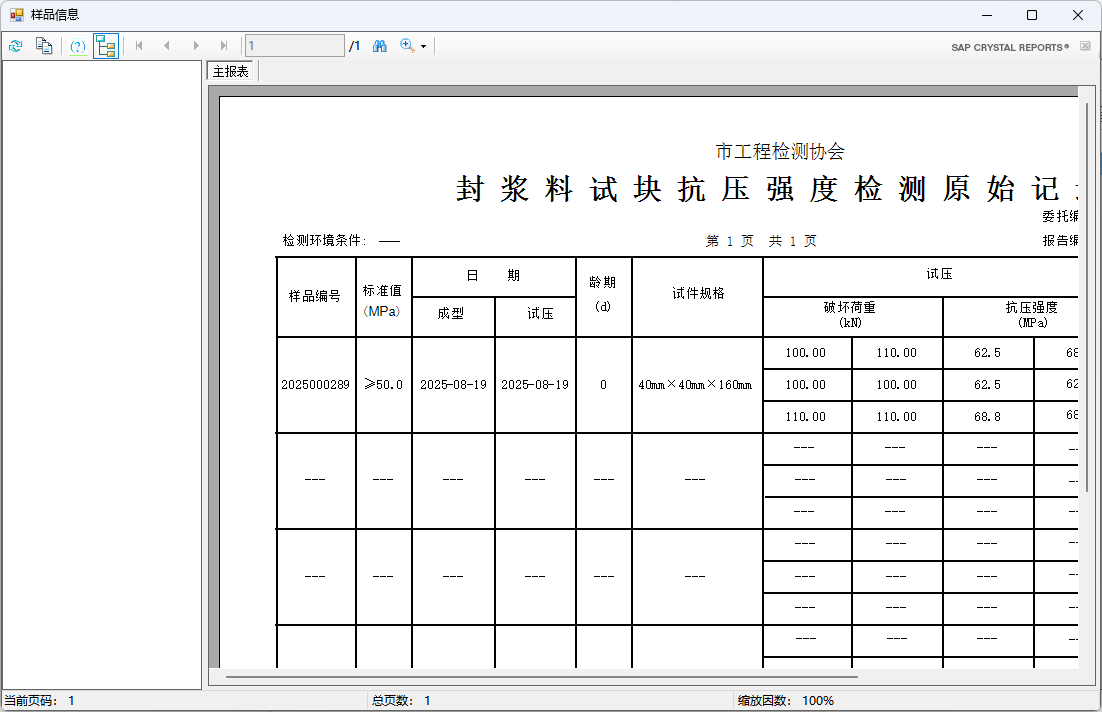Jump to the last page arrow
The height and width of the screenshot is (712, 1102).
224,46
